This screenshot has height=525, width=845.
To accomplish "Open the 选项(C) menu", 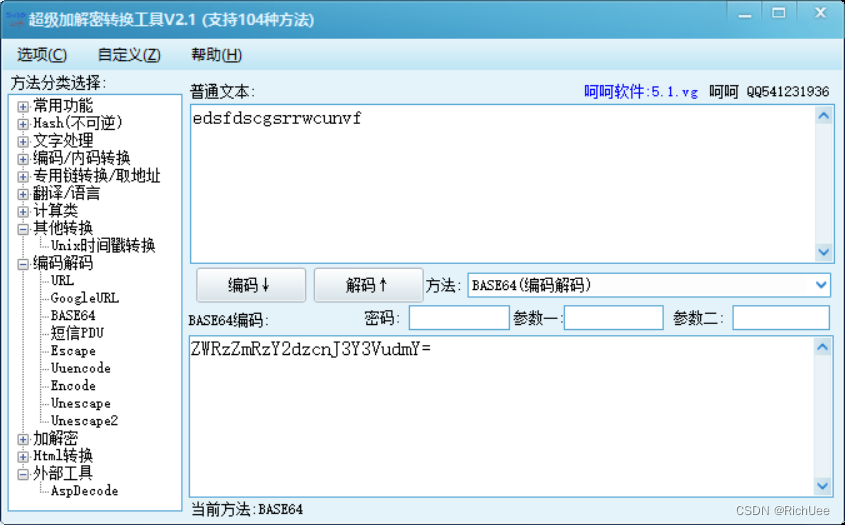I will coord(41,54).
